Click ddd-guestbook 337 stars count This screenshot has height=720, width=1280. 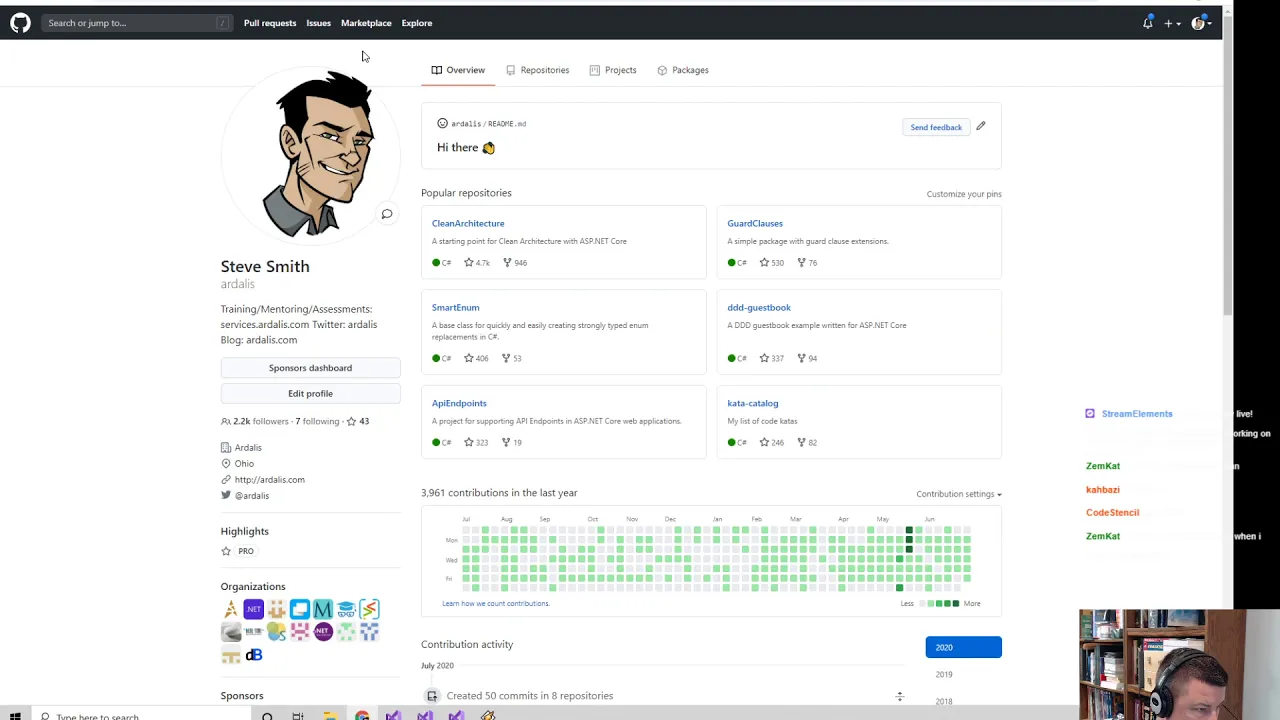[x=772, y=358]
